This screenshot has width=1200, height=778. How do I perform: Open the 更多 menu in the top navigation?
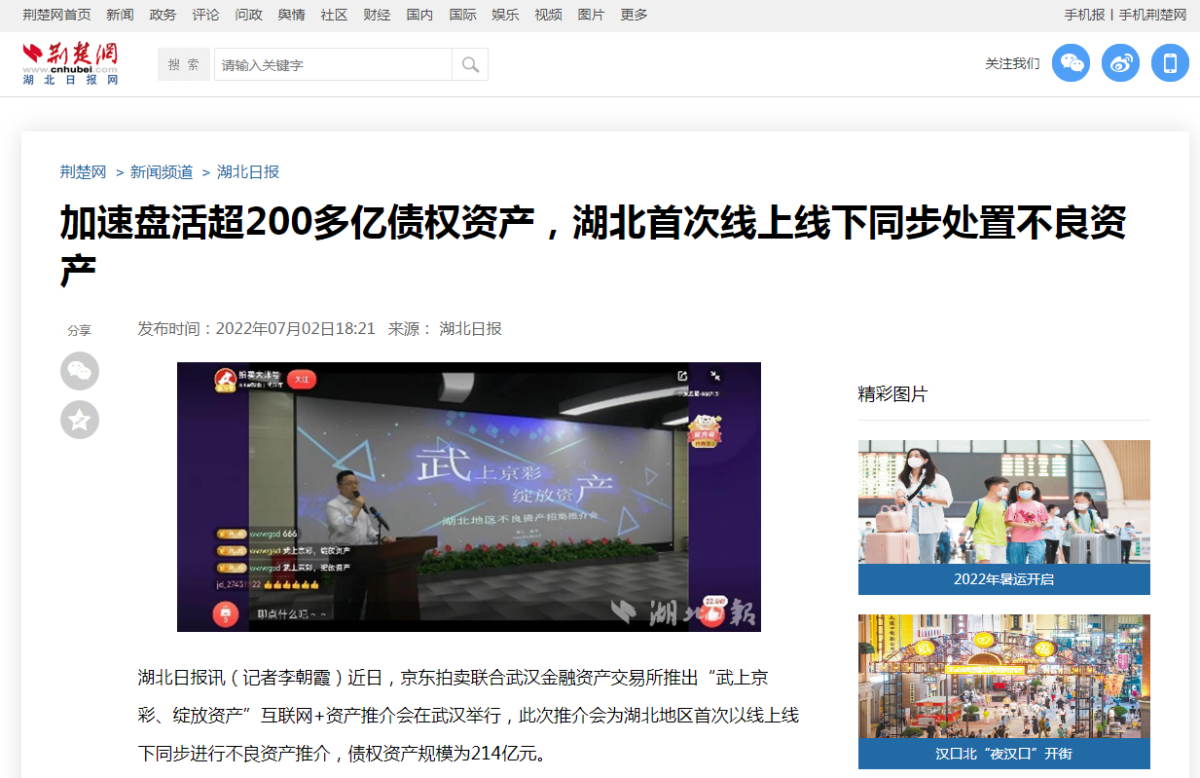click(634, 14)
